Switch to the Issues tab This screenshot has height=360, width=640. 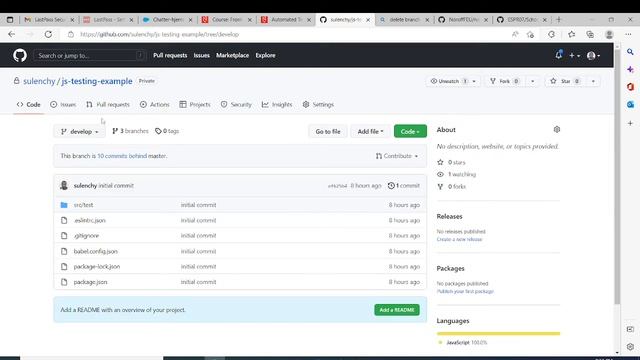(63, 104)
